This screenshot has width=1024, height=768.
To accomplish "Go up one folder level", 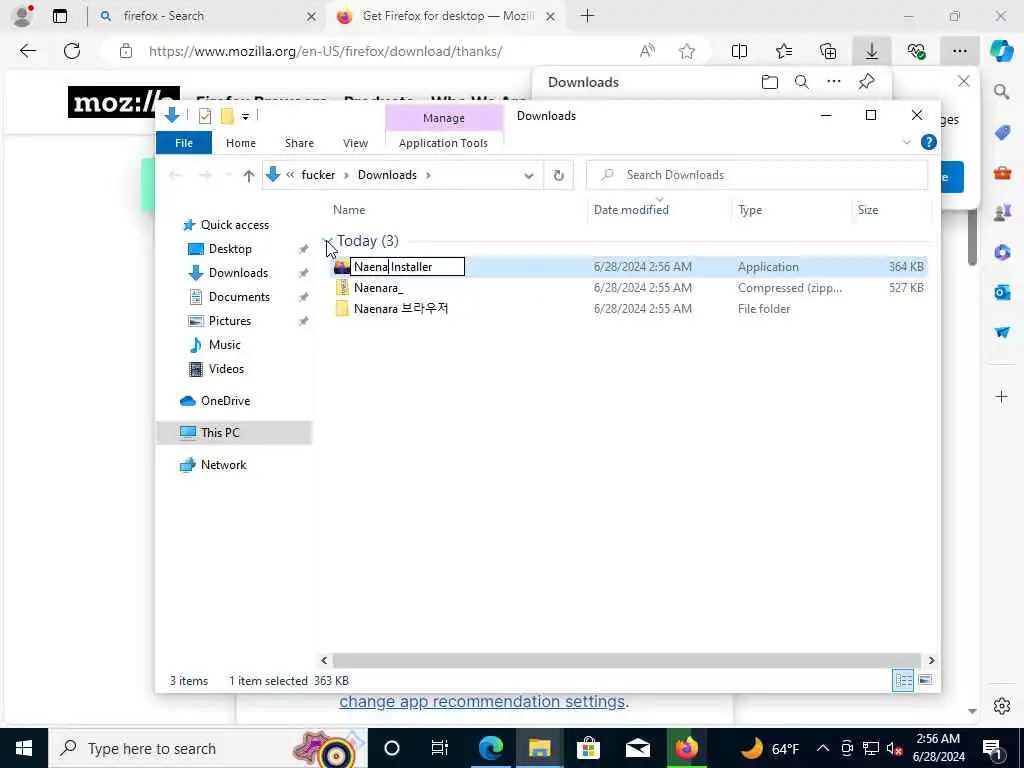I will 248,175.
